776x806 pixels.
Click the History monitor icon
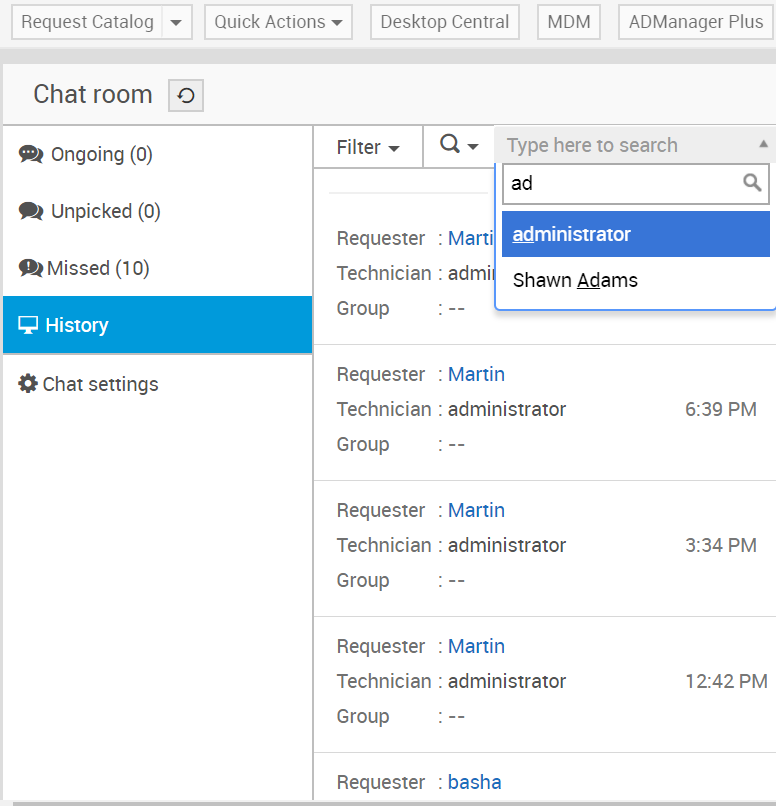(x=28, y=326)
